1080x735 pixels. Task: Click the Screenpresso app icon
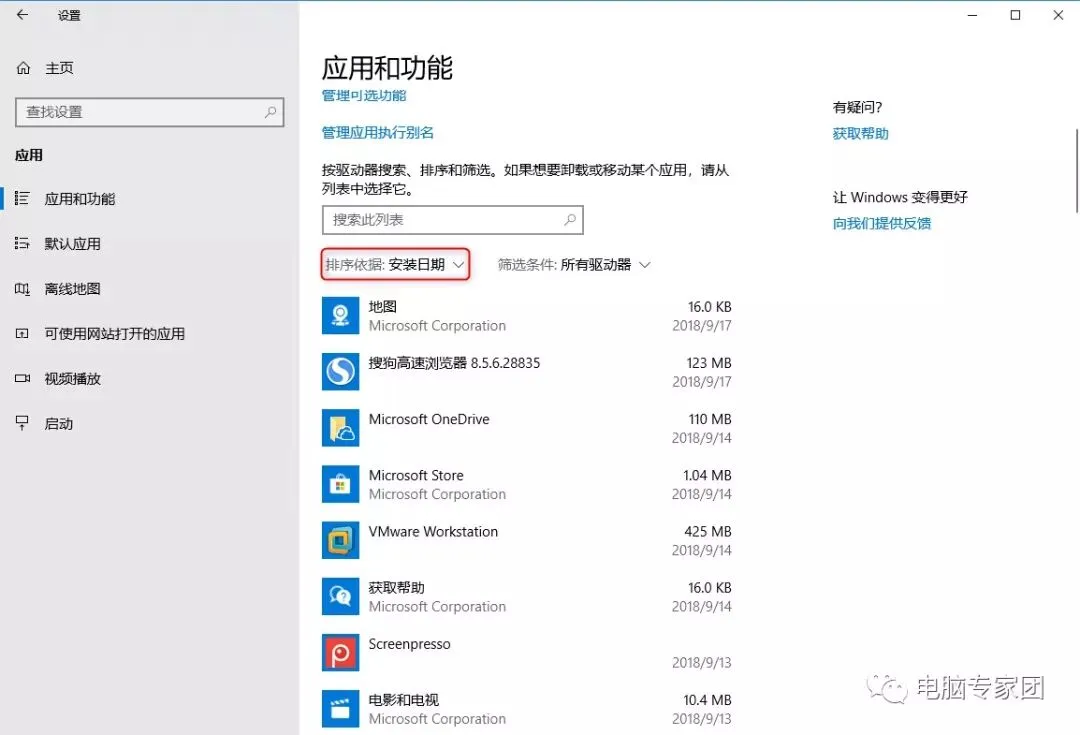(340, 652)
